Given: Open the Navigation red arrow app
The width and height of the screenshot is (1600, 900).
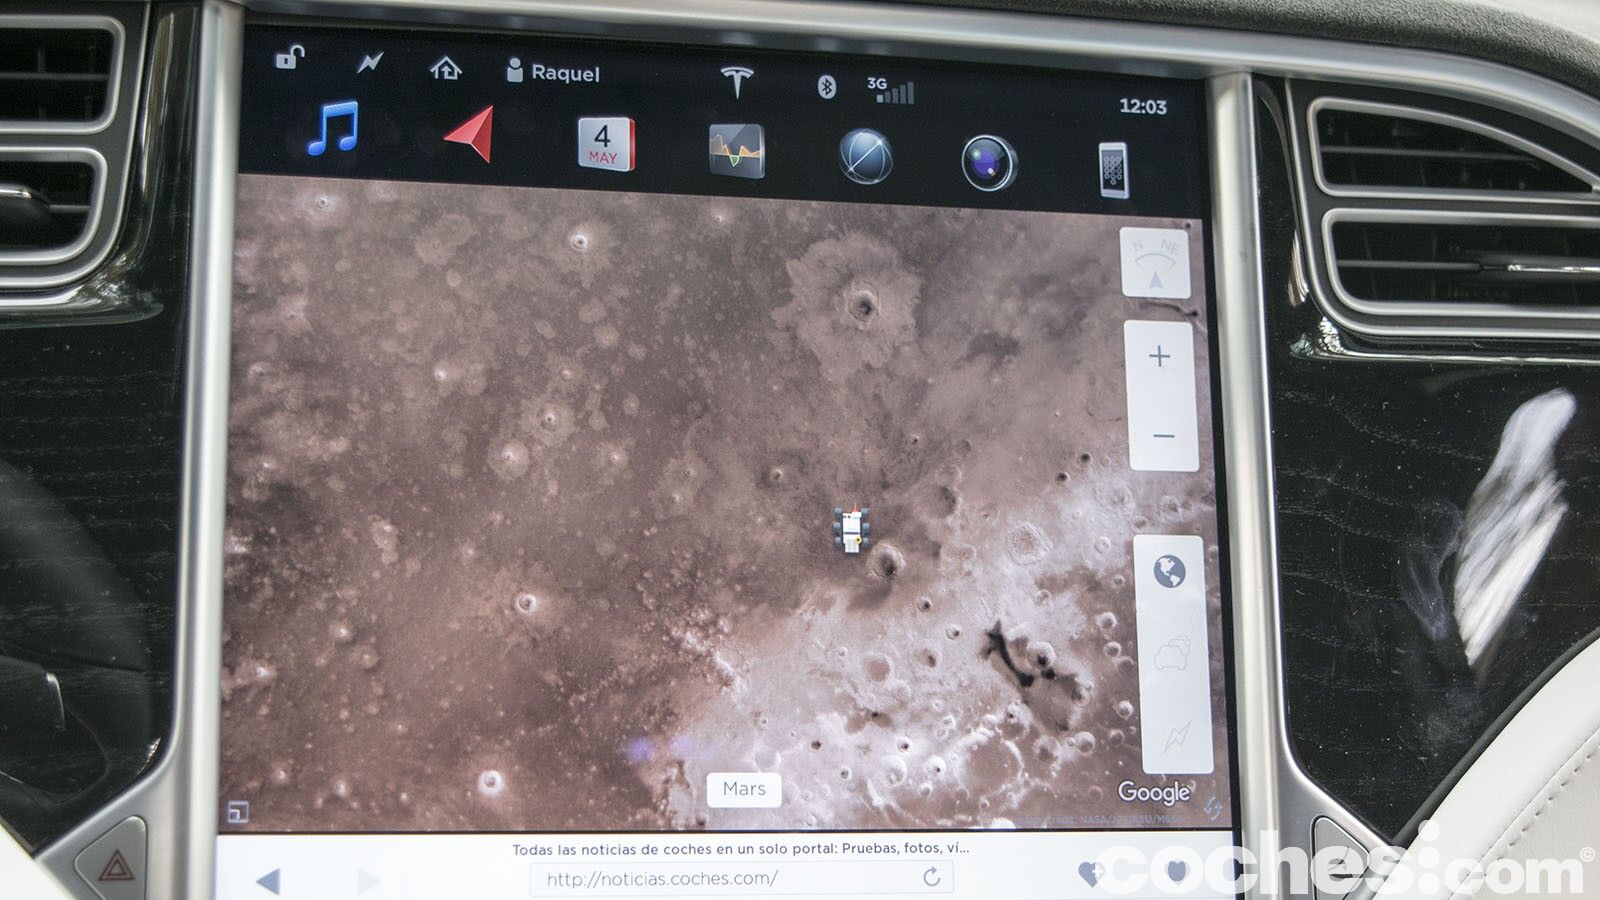Looking at the screenshot, I should [469, 134].
